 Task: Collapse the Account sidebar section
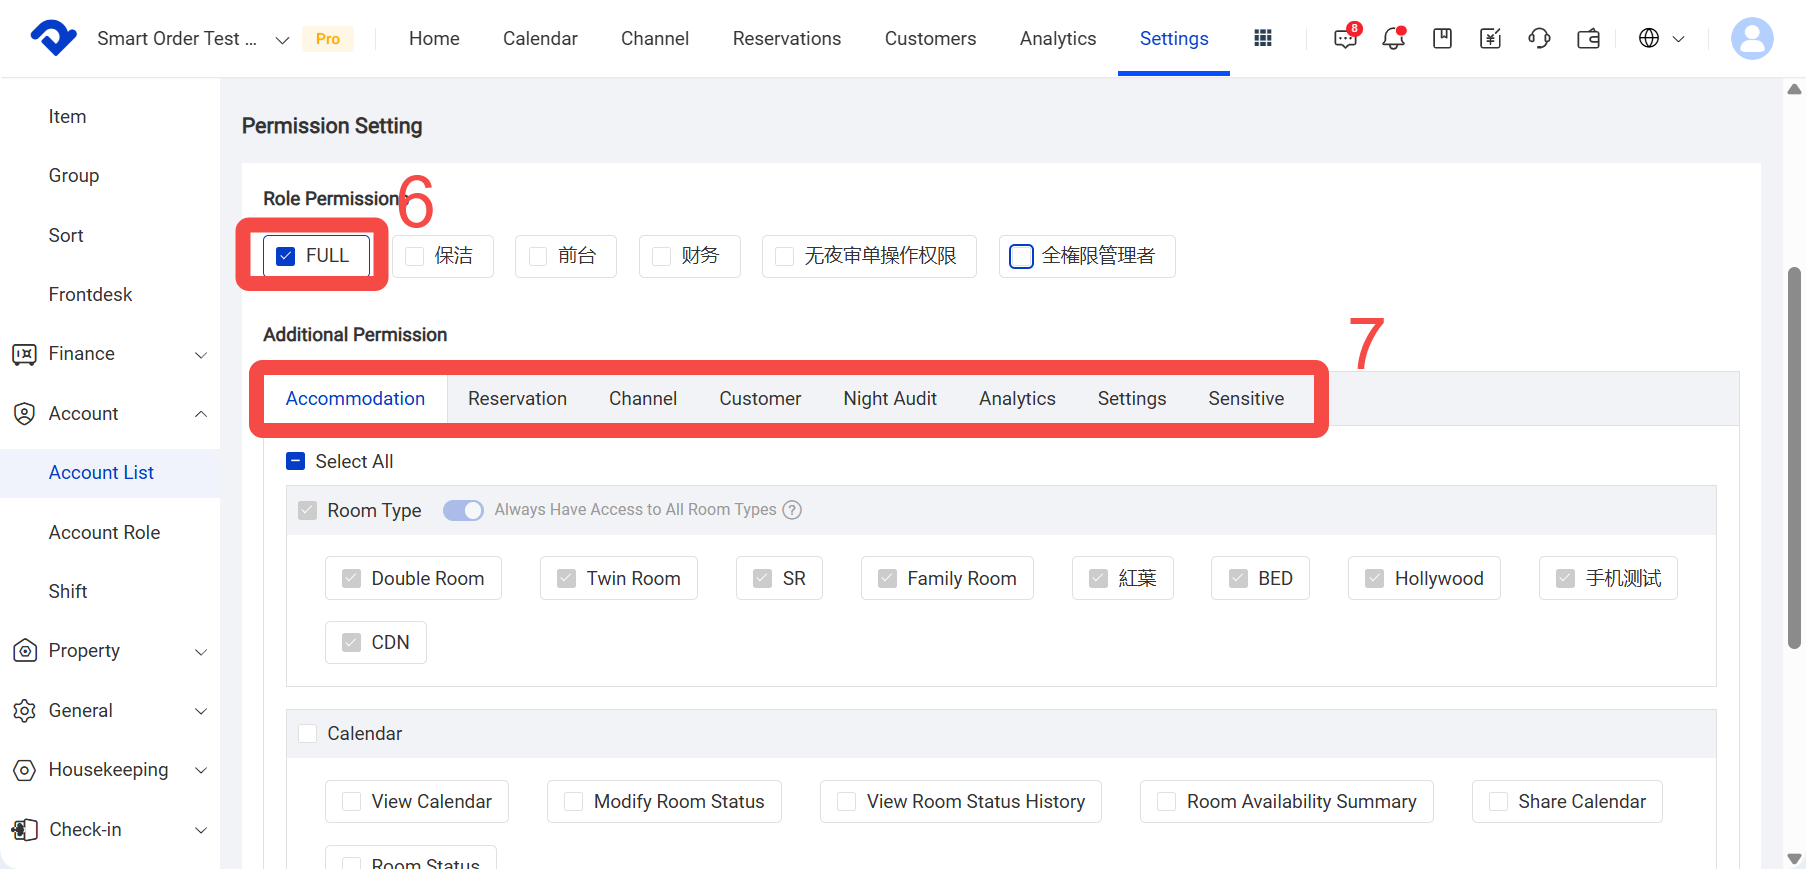click(x=201, y=414)
